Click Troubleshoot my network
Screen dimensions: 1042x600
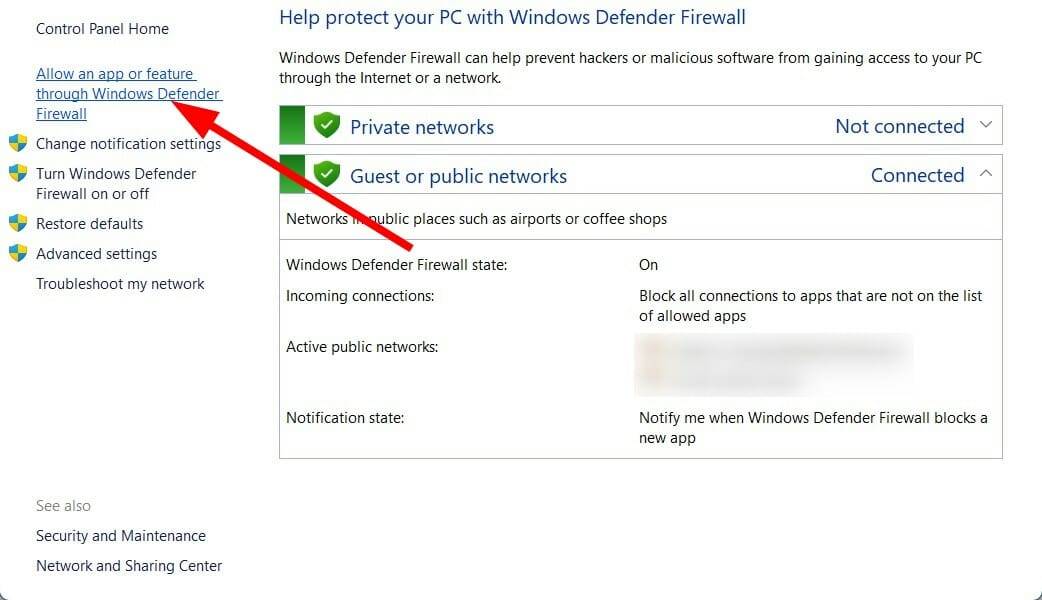[120, 284]
